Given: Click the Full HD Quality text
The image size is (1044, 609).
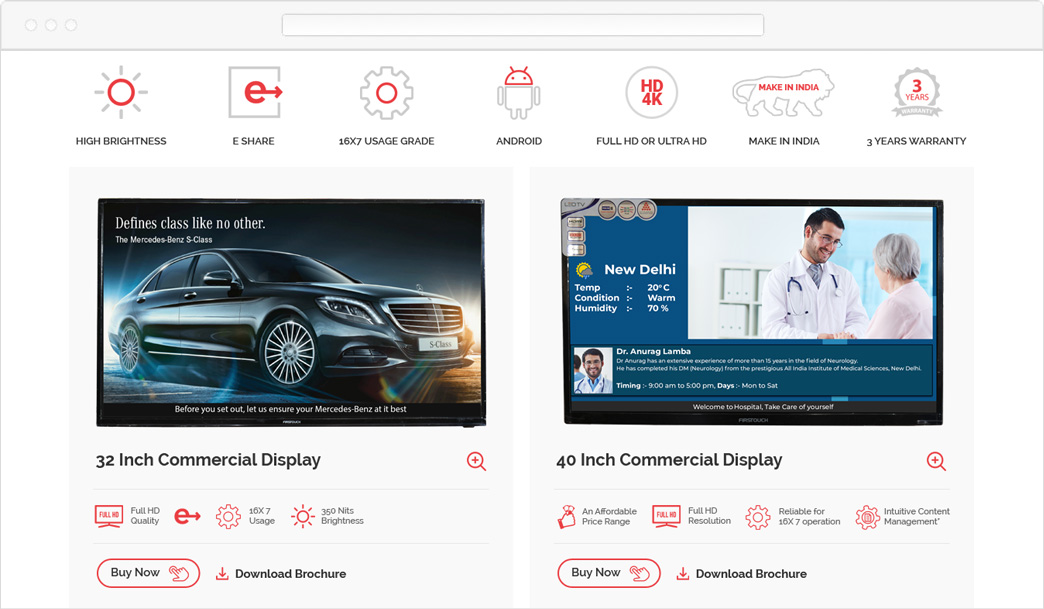Looking at the screenshot, I should point(145,516).
